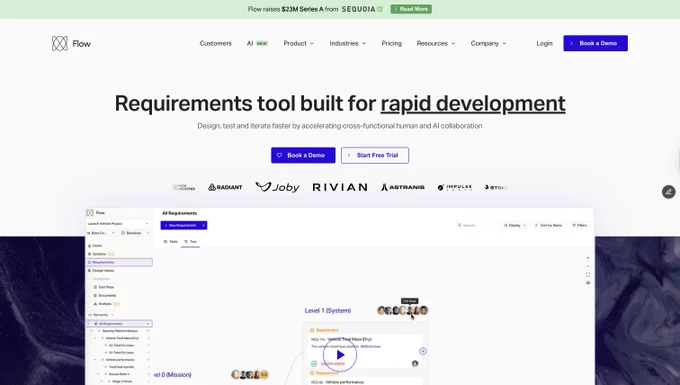Click the Rivian customer logo

(x=340, y=187)
